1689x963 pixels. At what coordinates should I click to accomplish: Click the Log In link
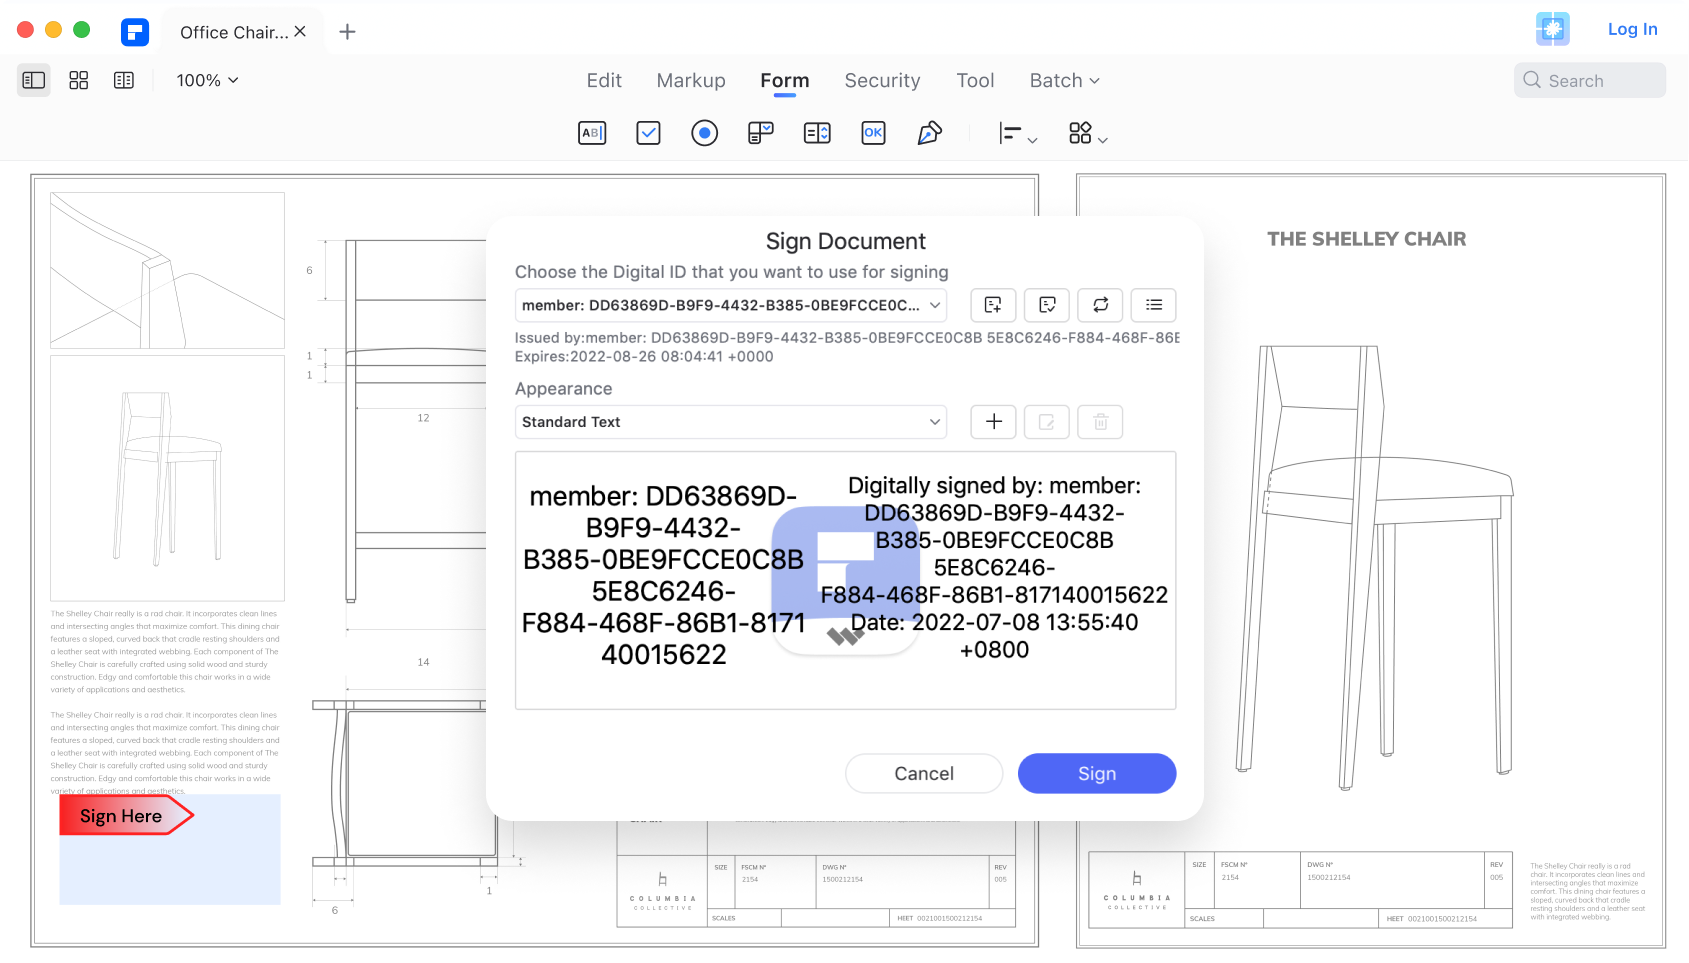pyautogui.click(x=1632, y=29)
